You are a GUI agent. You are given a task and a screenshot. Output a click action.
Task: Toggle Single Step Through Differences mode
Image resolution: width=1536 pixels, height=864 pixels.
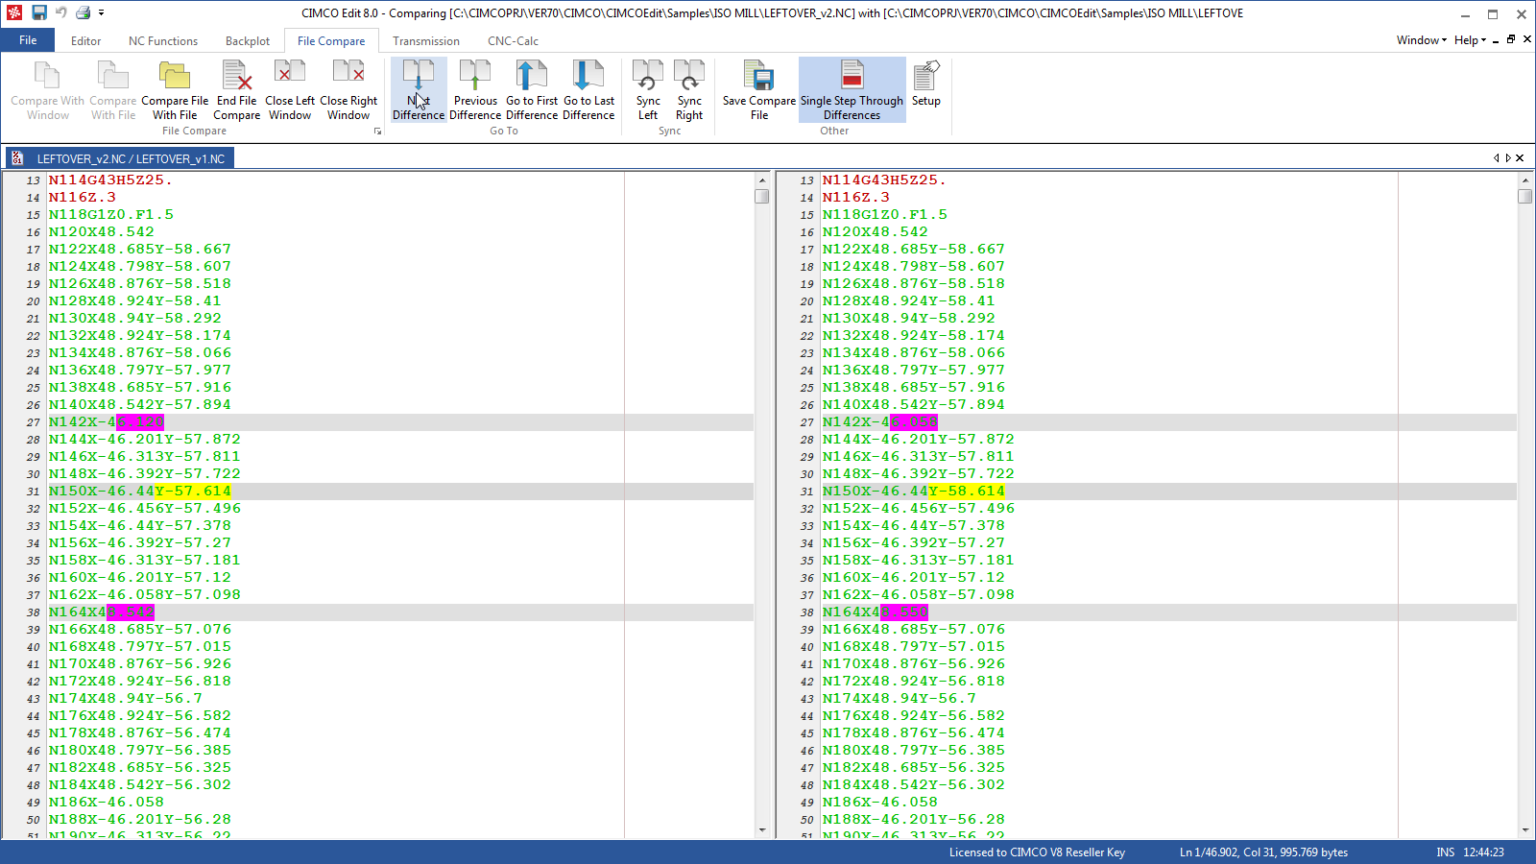pyautogui.click(x=851, y=90)
